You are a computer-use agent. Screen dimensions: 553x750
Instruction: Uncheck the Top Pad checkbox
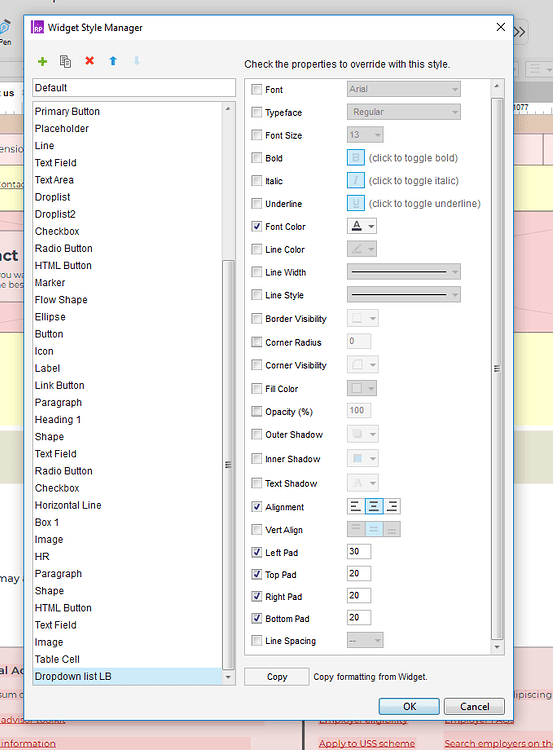tap(257, 574)
